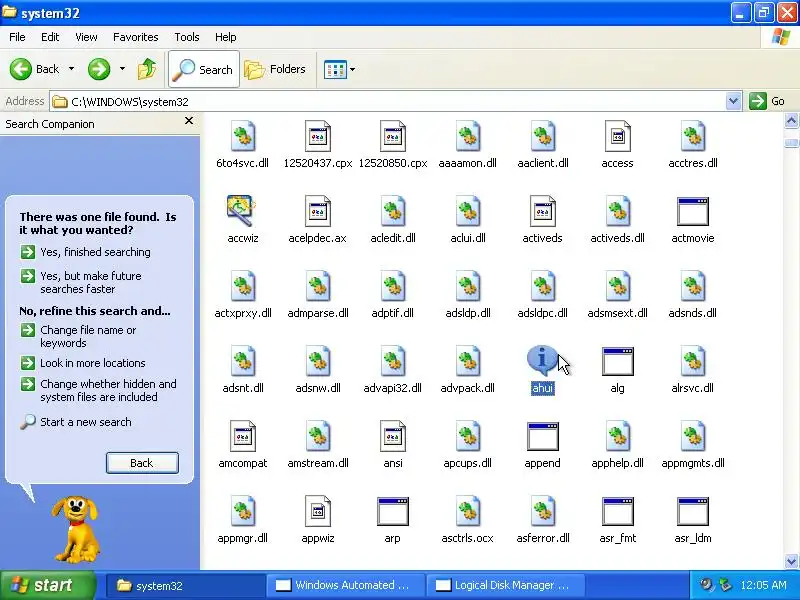Click the Up folder toolbar icon
Screen dimensions: 800x600
(147, 69)
